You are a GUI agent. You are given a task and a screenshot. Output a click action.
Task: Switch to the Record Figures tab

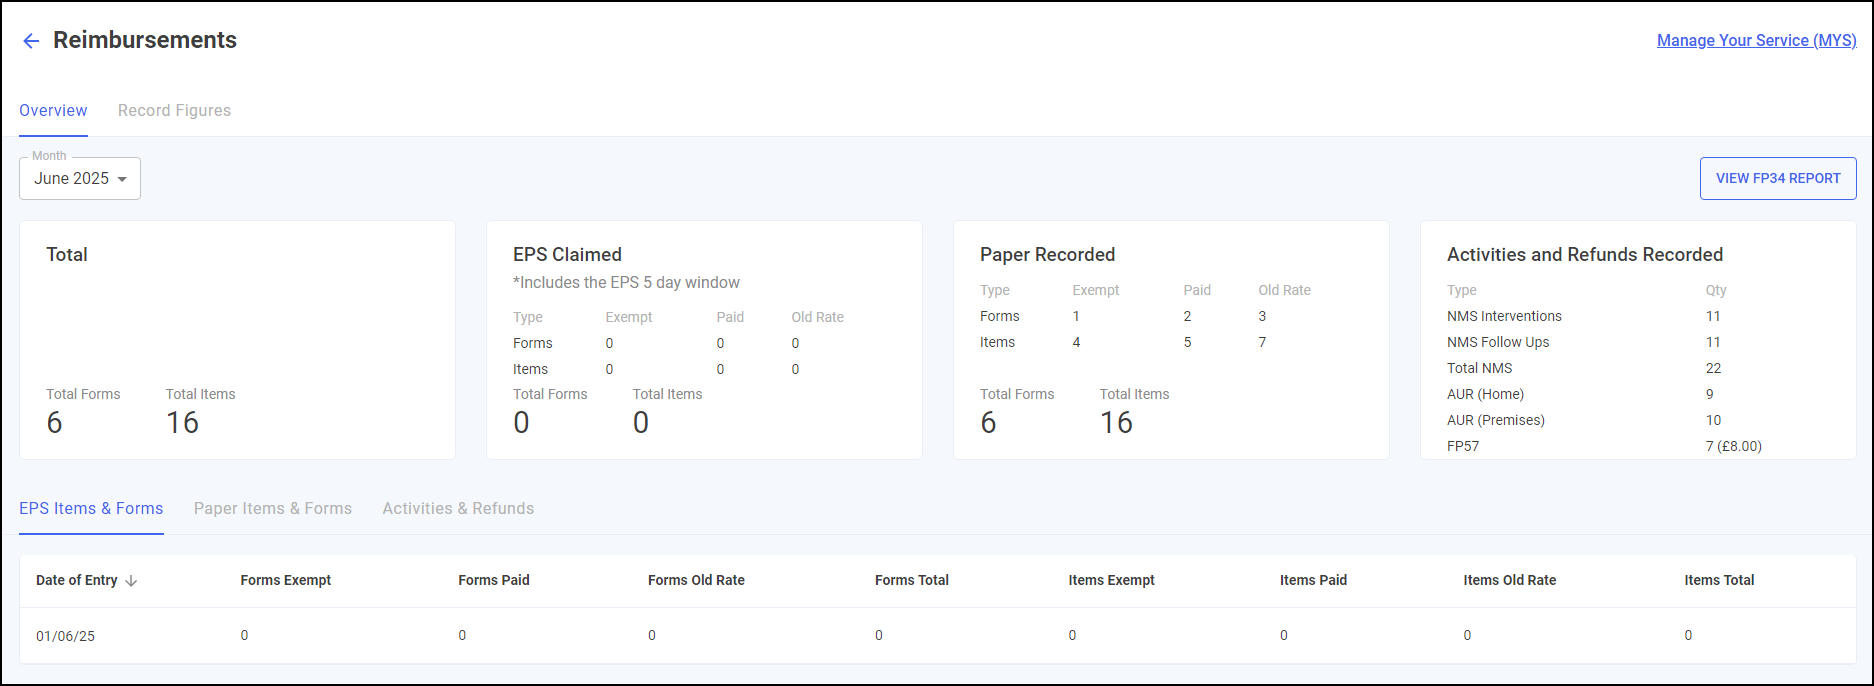pyautogui.click(x=174, y=111)
